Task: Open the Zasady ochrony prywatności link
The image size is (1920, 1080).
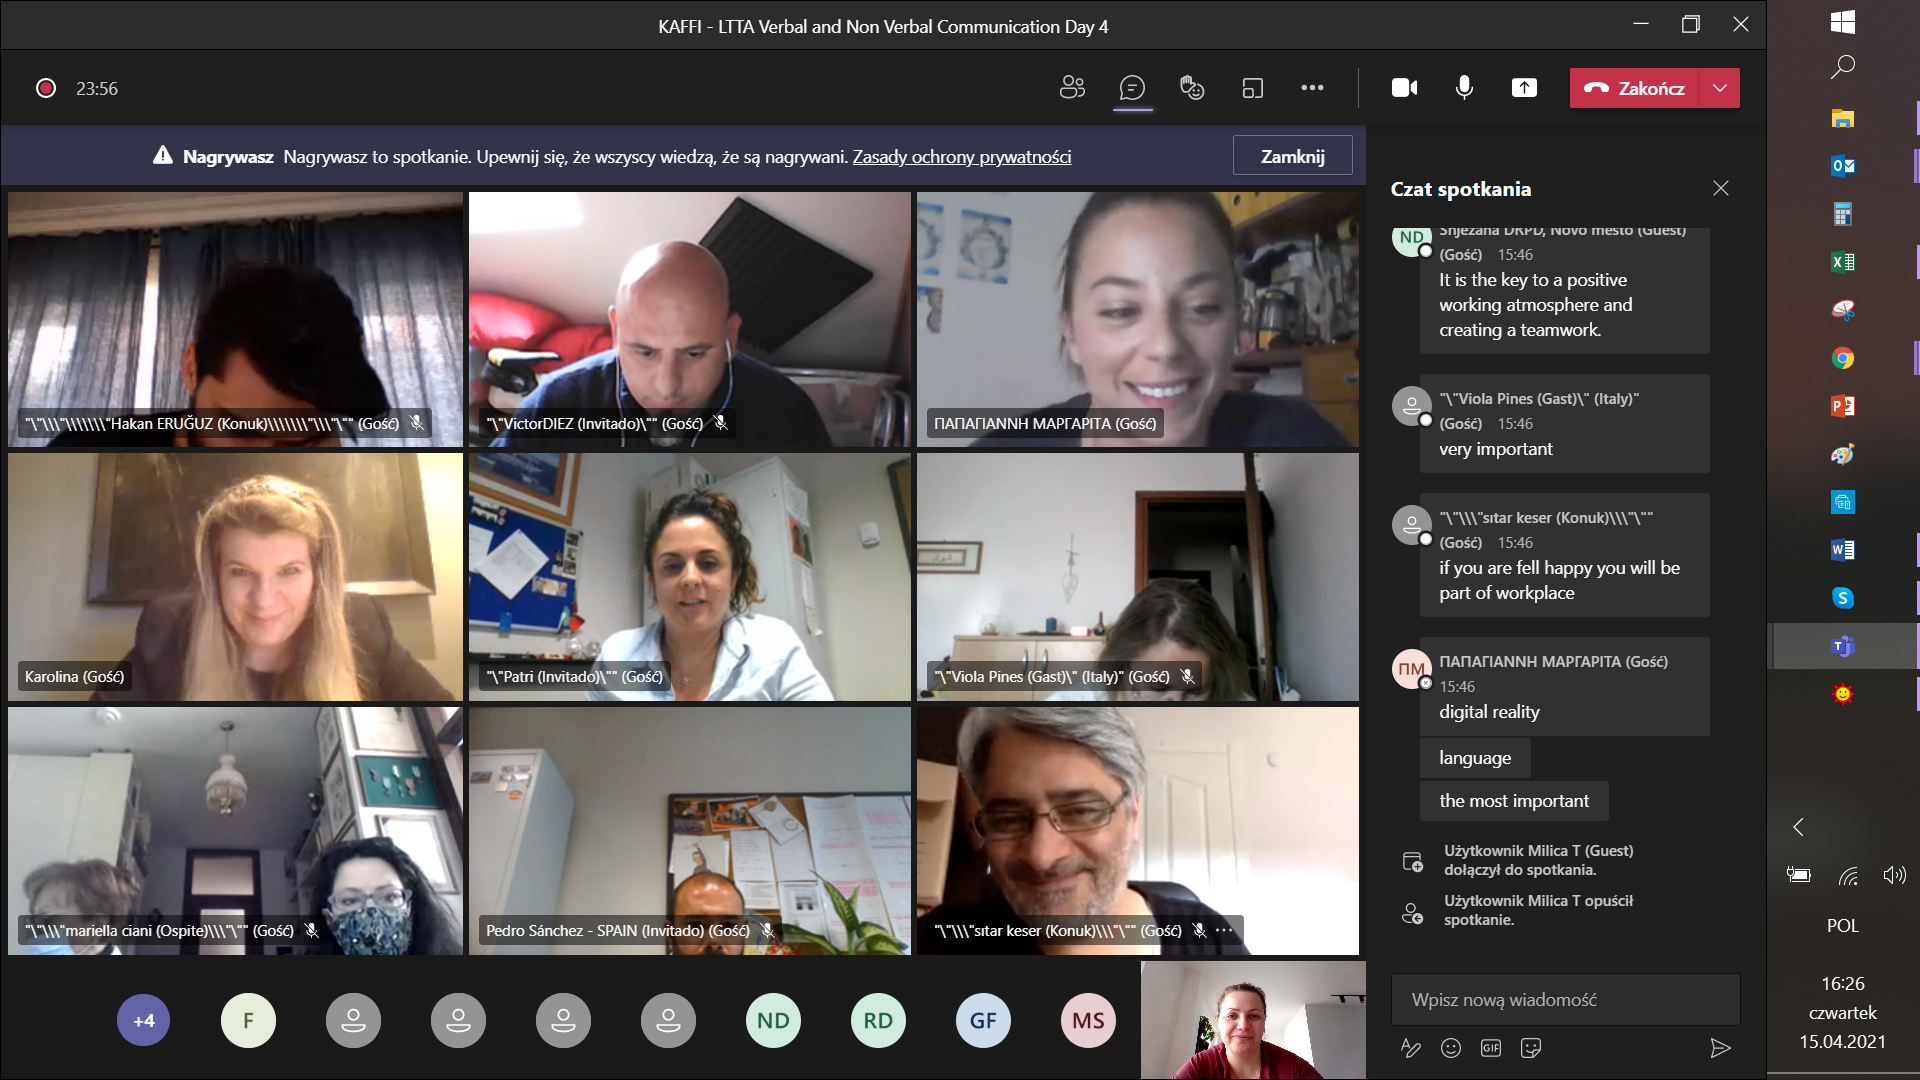Action: pyautogui.click(x=961, y=156)
